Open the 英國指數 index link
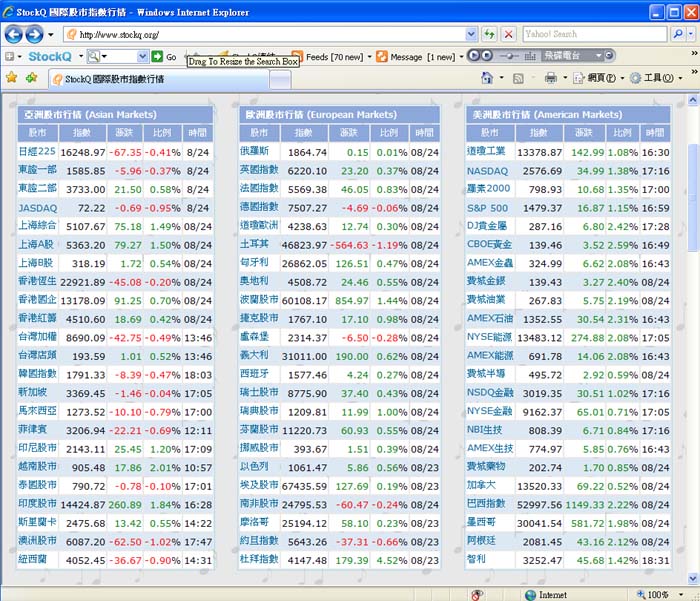The height and width of the screenshot is (601, 700). pos(259,170)
